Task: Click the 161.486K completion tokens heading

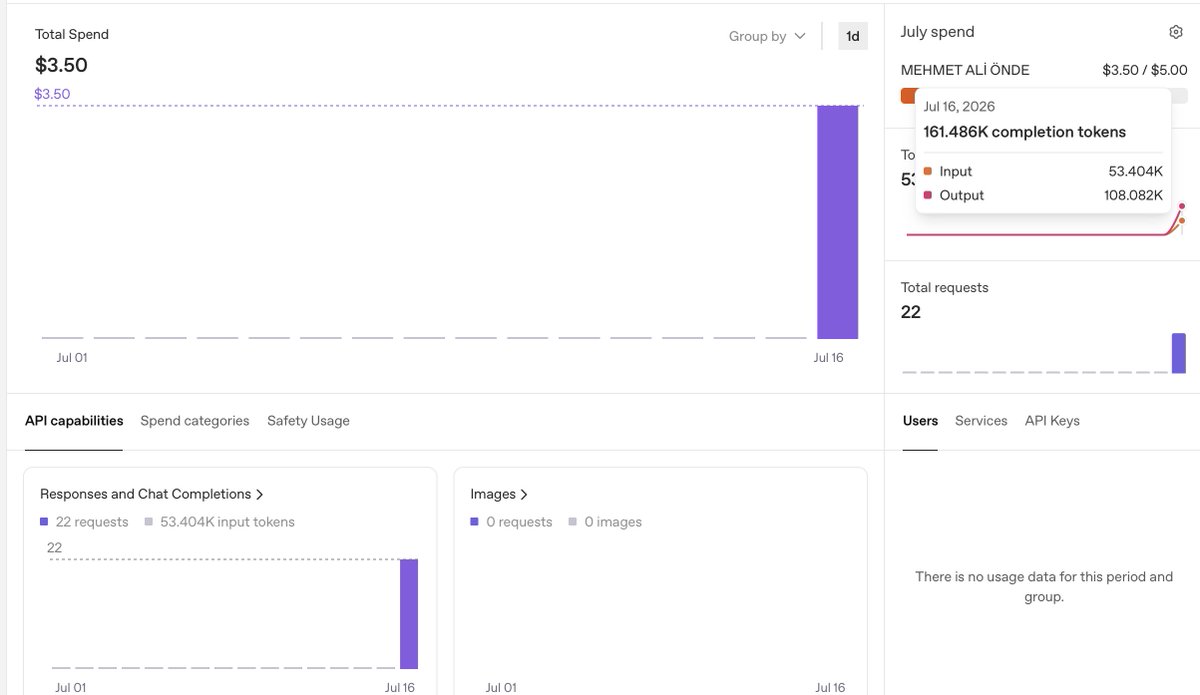Action: coord(1024,132)
